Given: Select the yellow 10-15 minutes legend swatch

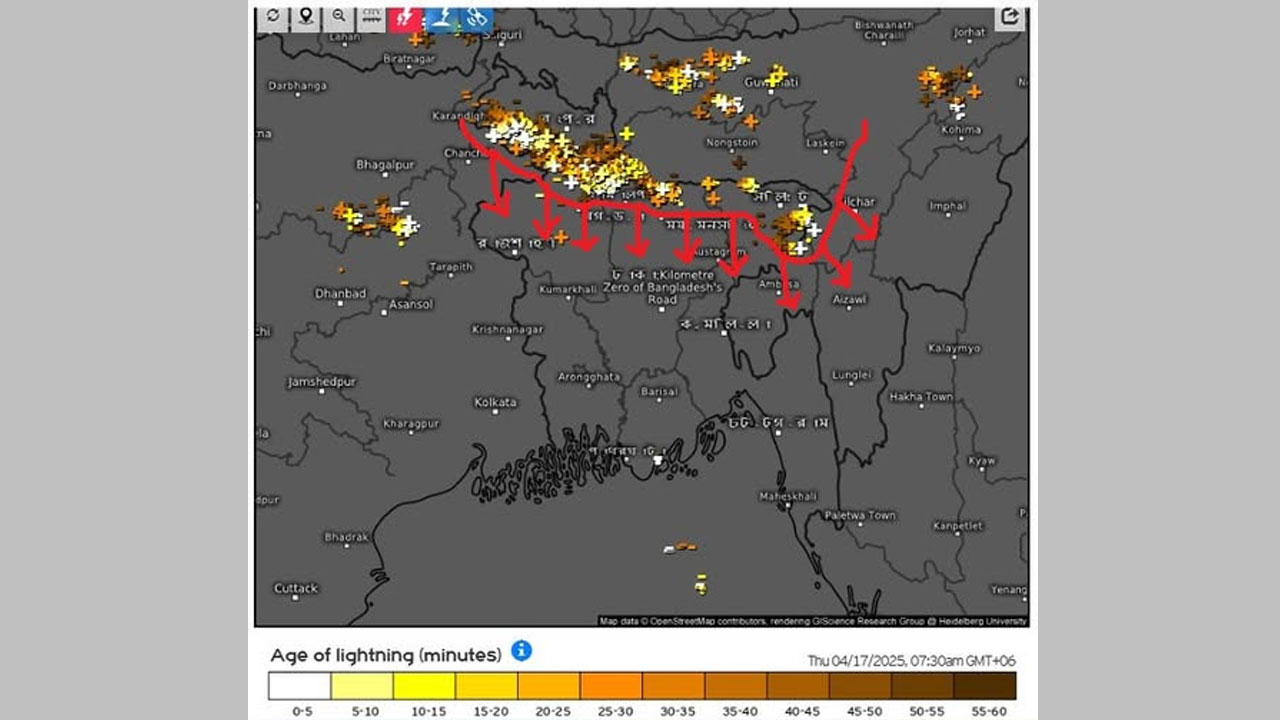Looking at the screenshot, I should pos(424,686).
